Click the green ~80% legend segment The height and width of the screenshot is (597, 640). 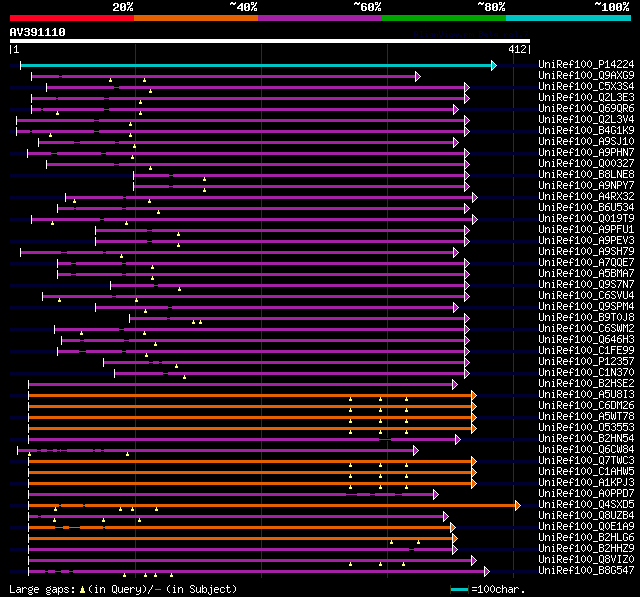coord(444,18)
